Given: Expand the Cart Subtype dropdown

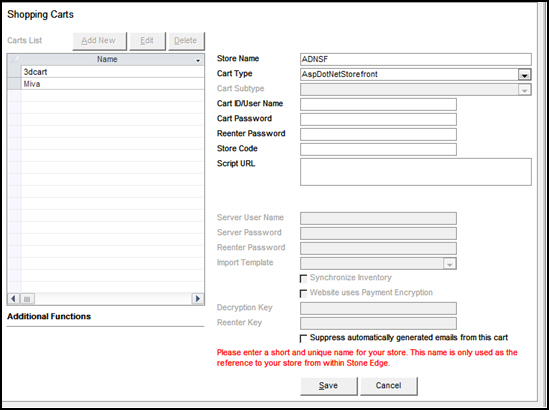Looking at the screenshot, I should pyautogui.click(x=524, y=90).
